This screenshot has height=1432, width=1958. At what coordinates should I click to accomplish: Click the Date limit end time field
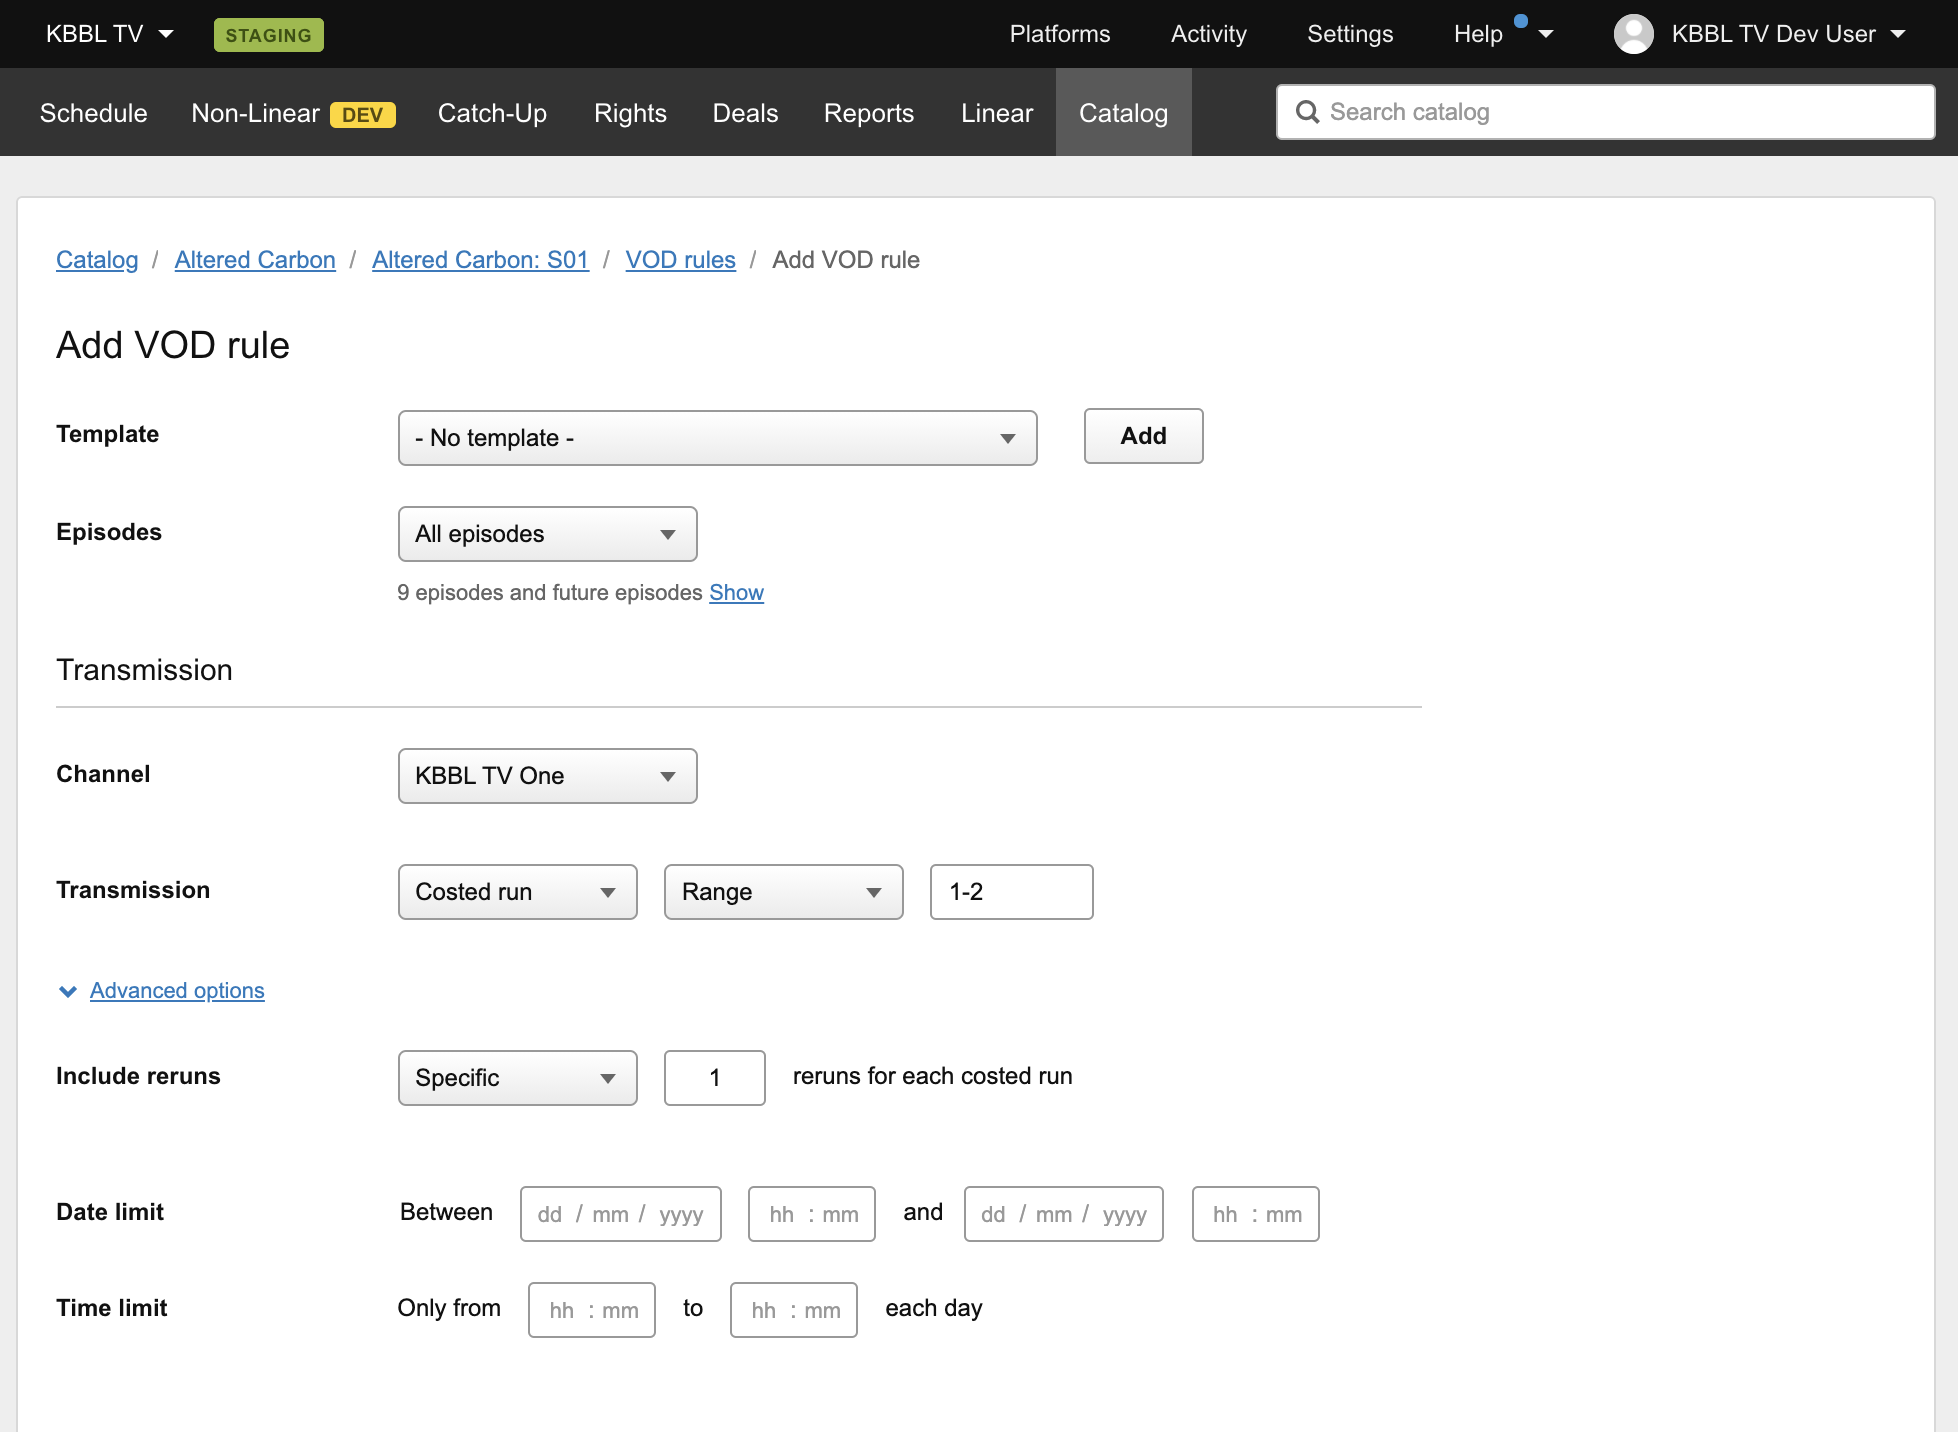click(x=1255, y=1214)
